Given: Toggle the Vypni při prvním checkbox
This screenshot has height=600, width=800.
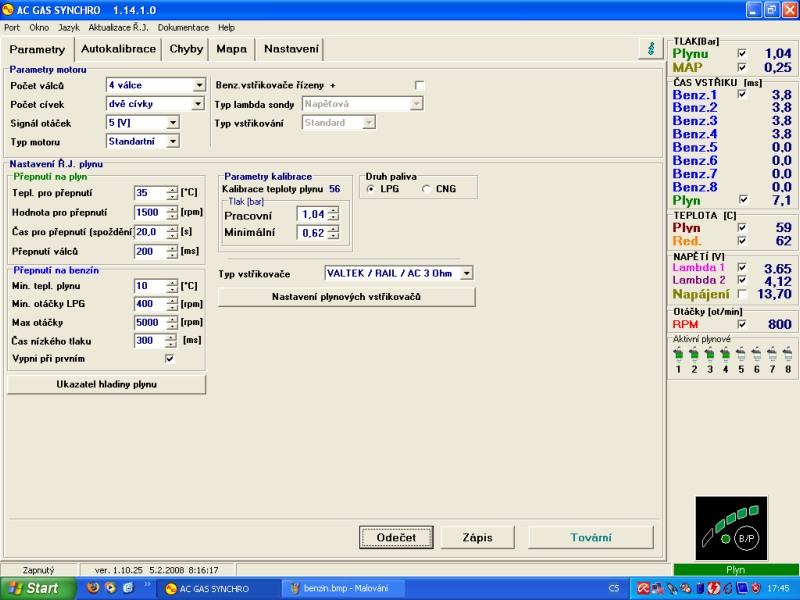Looking at the screenshot, I should [x=169, y=359].
